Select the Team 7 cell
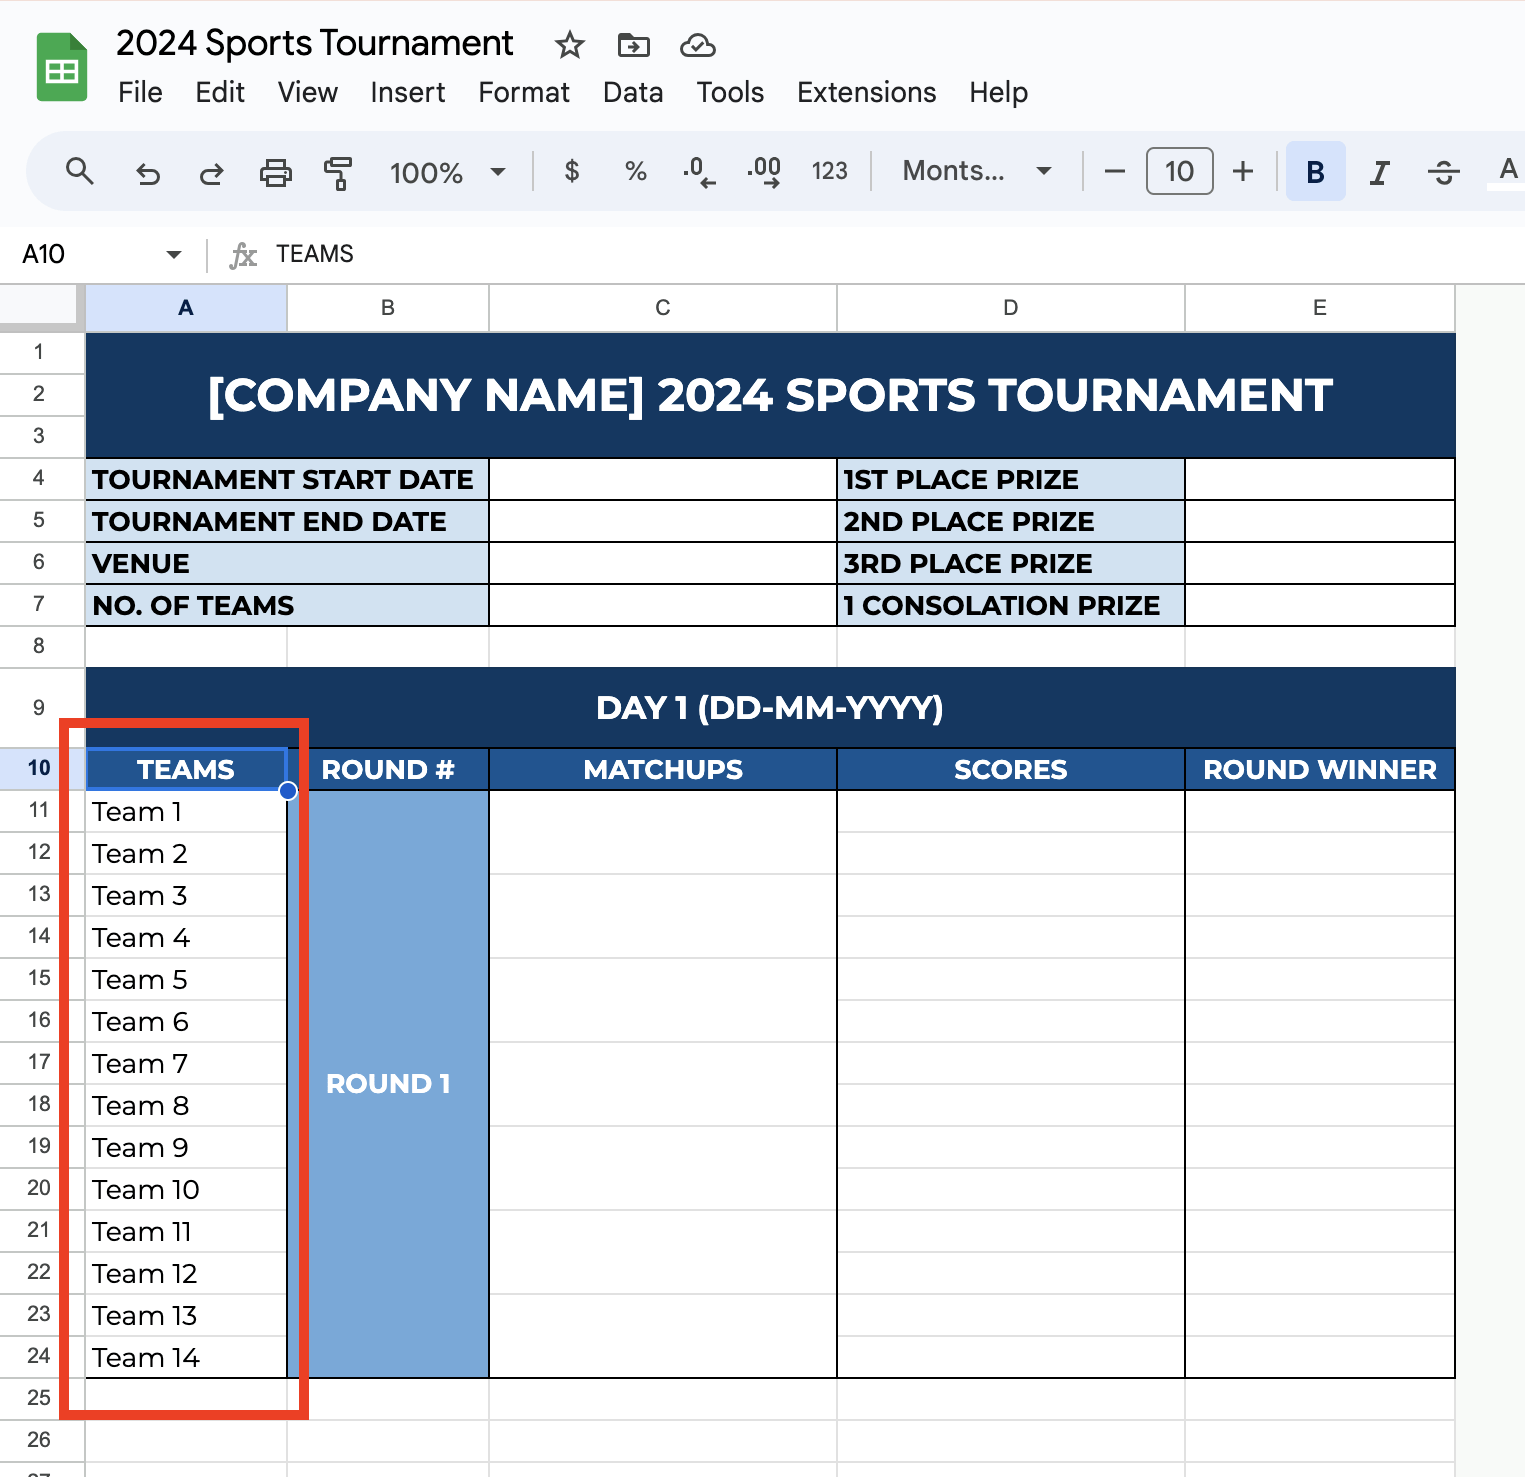 (186, 1064)
